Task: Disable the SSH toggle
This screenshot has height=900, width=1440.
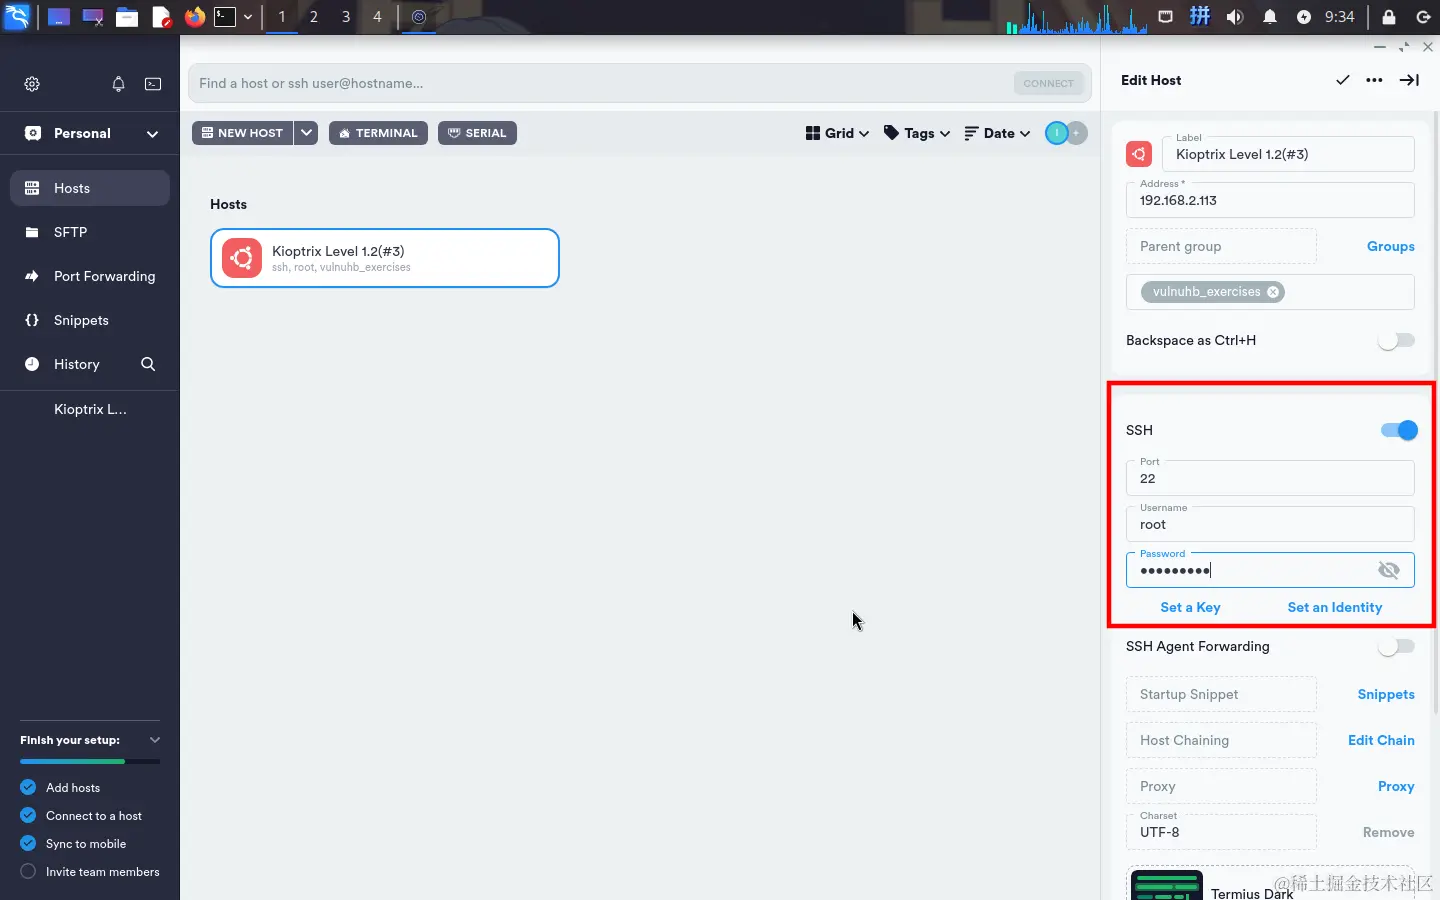Action: point(1399,430)
